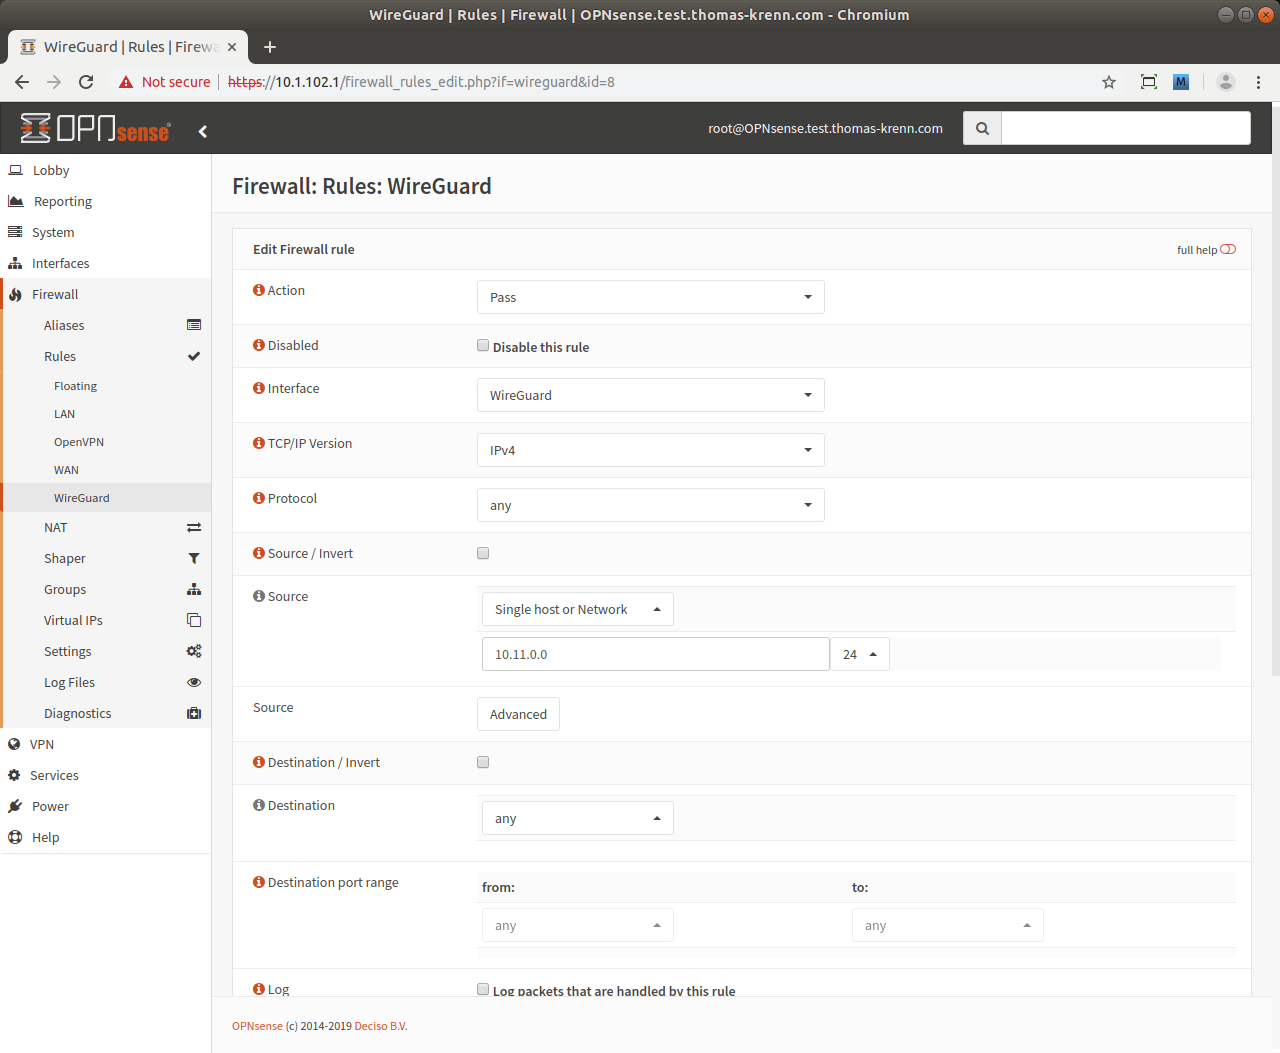Click the Action field info icon

[x=259, y=290]
